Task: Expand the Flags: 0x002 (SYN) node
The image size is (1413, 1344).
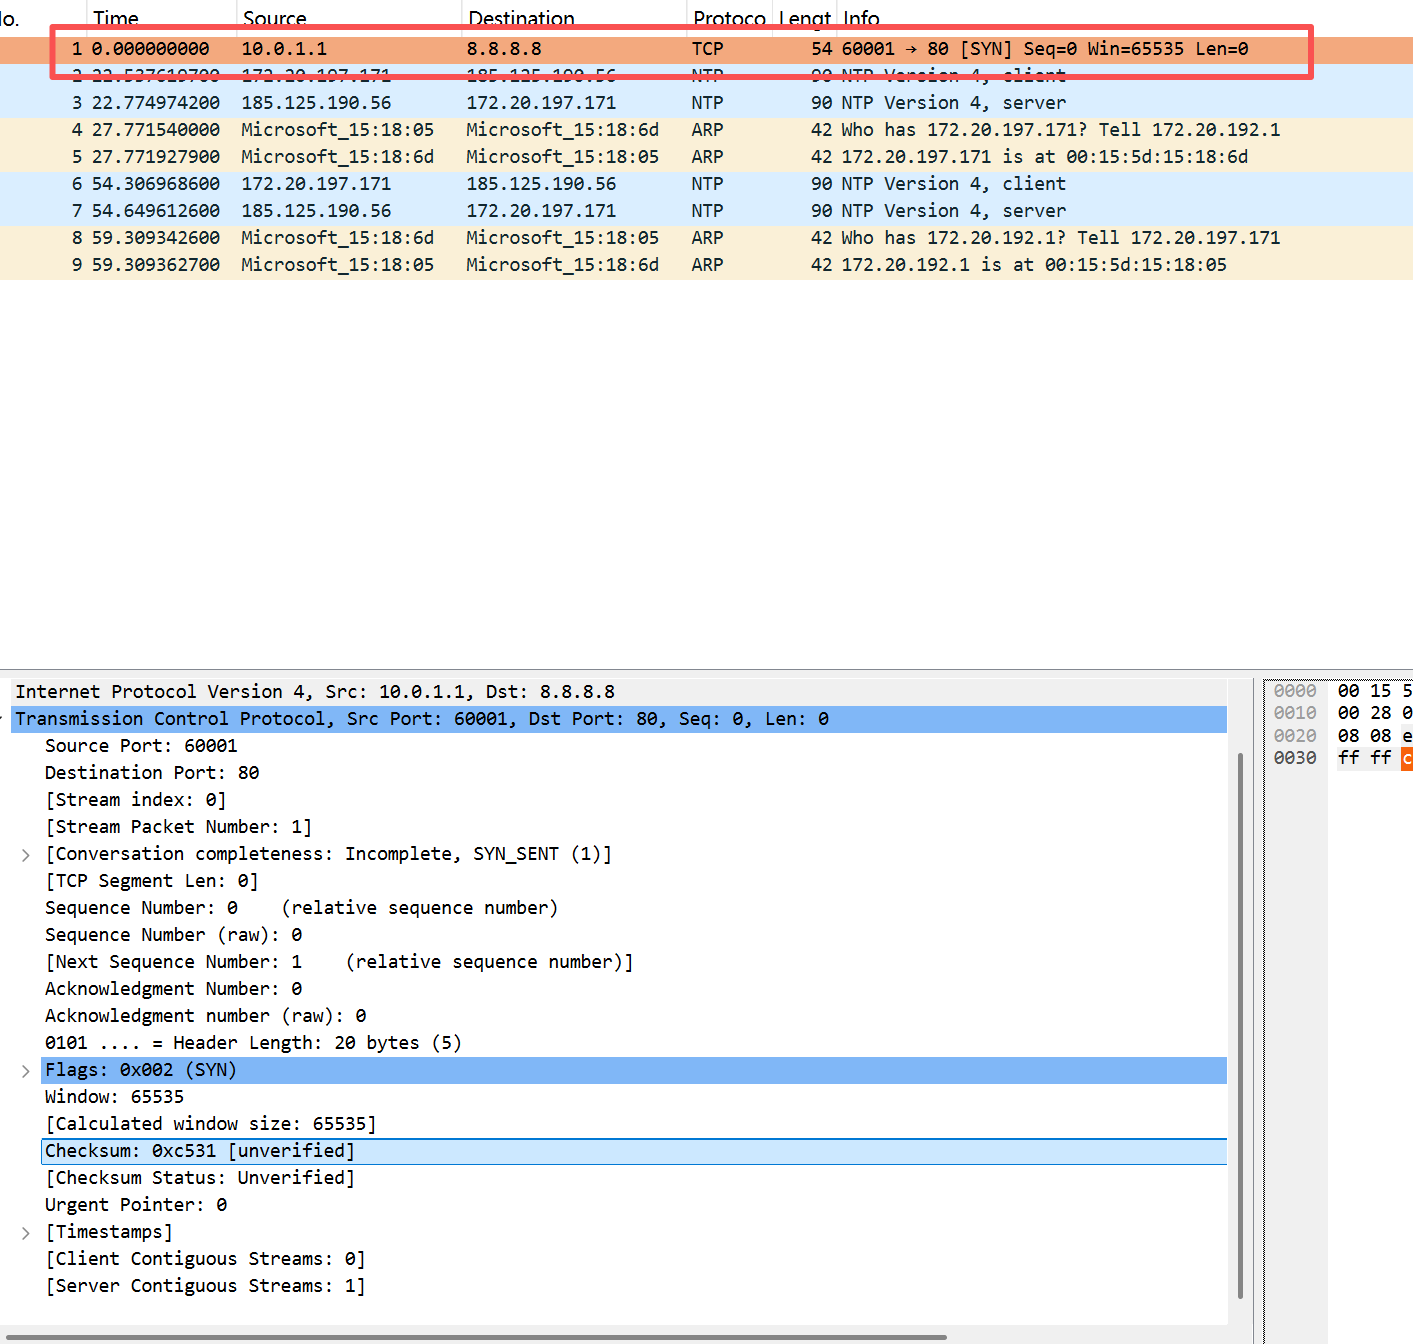Action: pyautogui.click(x=26, y=1071)
